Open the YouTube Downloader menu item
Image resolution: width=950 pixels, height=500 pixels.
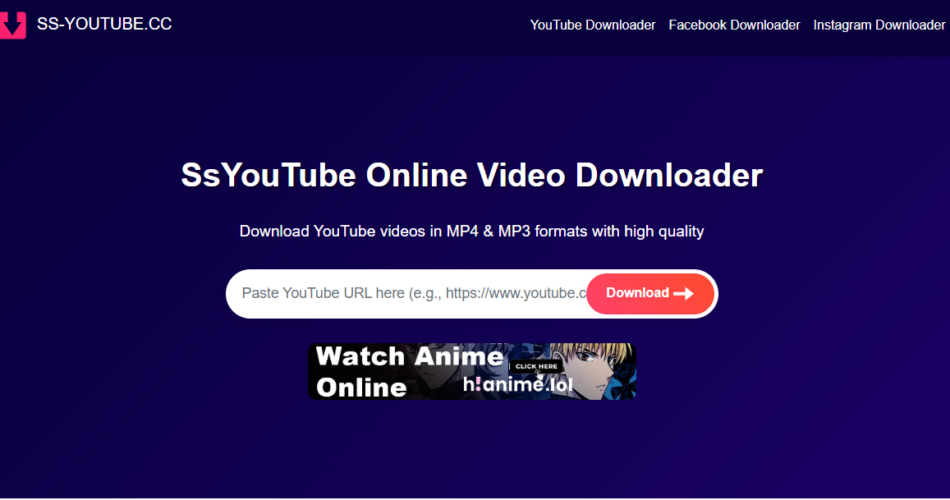pos(592,25)
